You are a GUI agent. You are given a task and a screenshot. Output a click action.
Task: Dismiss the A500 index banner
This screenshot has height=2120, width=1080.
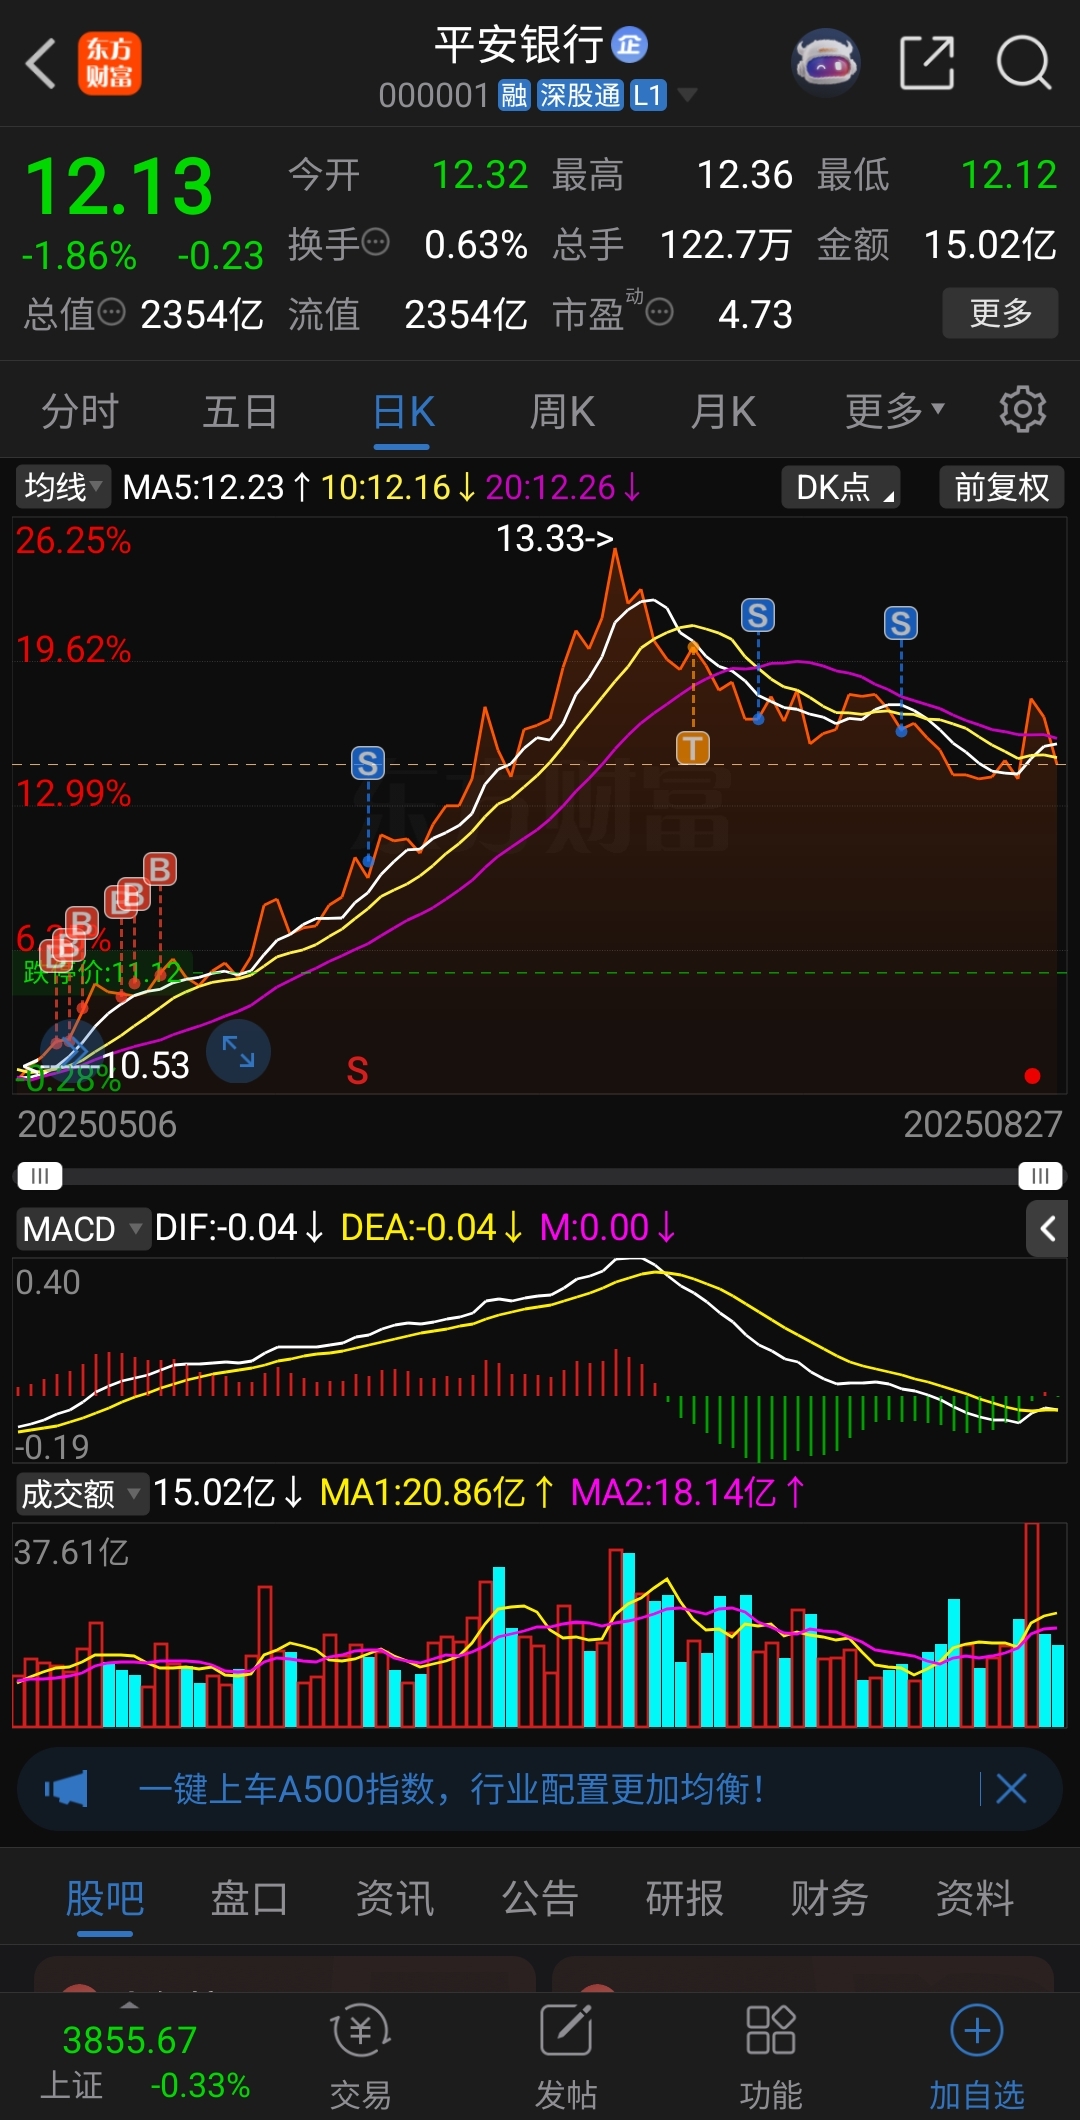click(x=1012, y=1789)
